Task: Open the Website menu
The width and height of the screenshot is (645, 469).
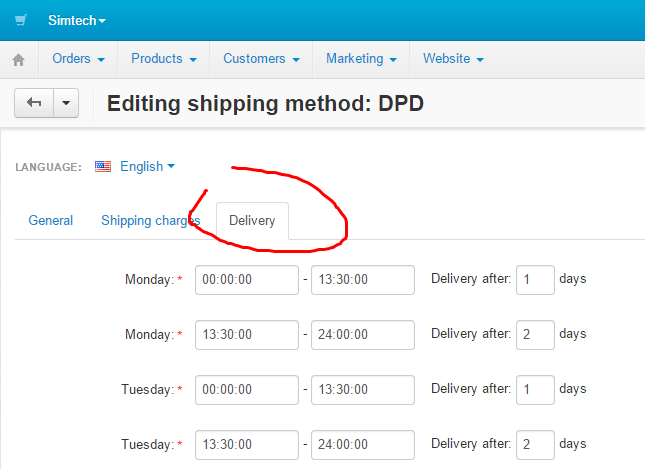Action: coord(453,59)
